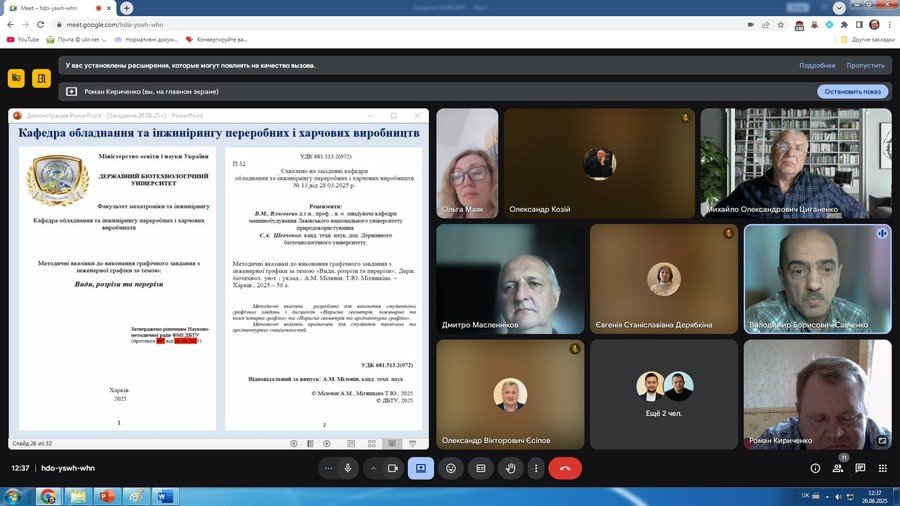The width and height of the screenshot is (900, 506).
Task: Open the in-call chat panel
Action: (x=860, y=467)
